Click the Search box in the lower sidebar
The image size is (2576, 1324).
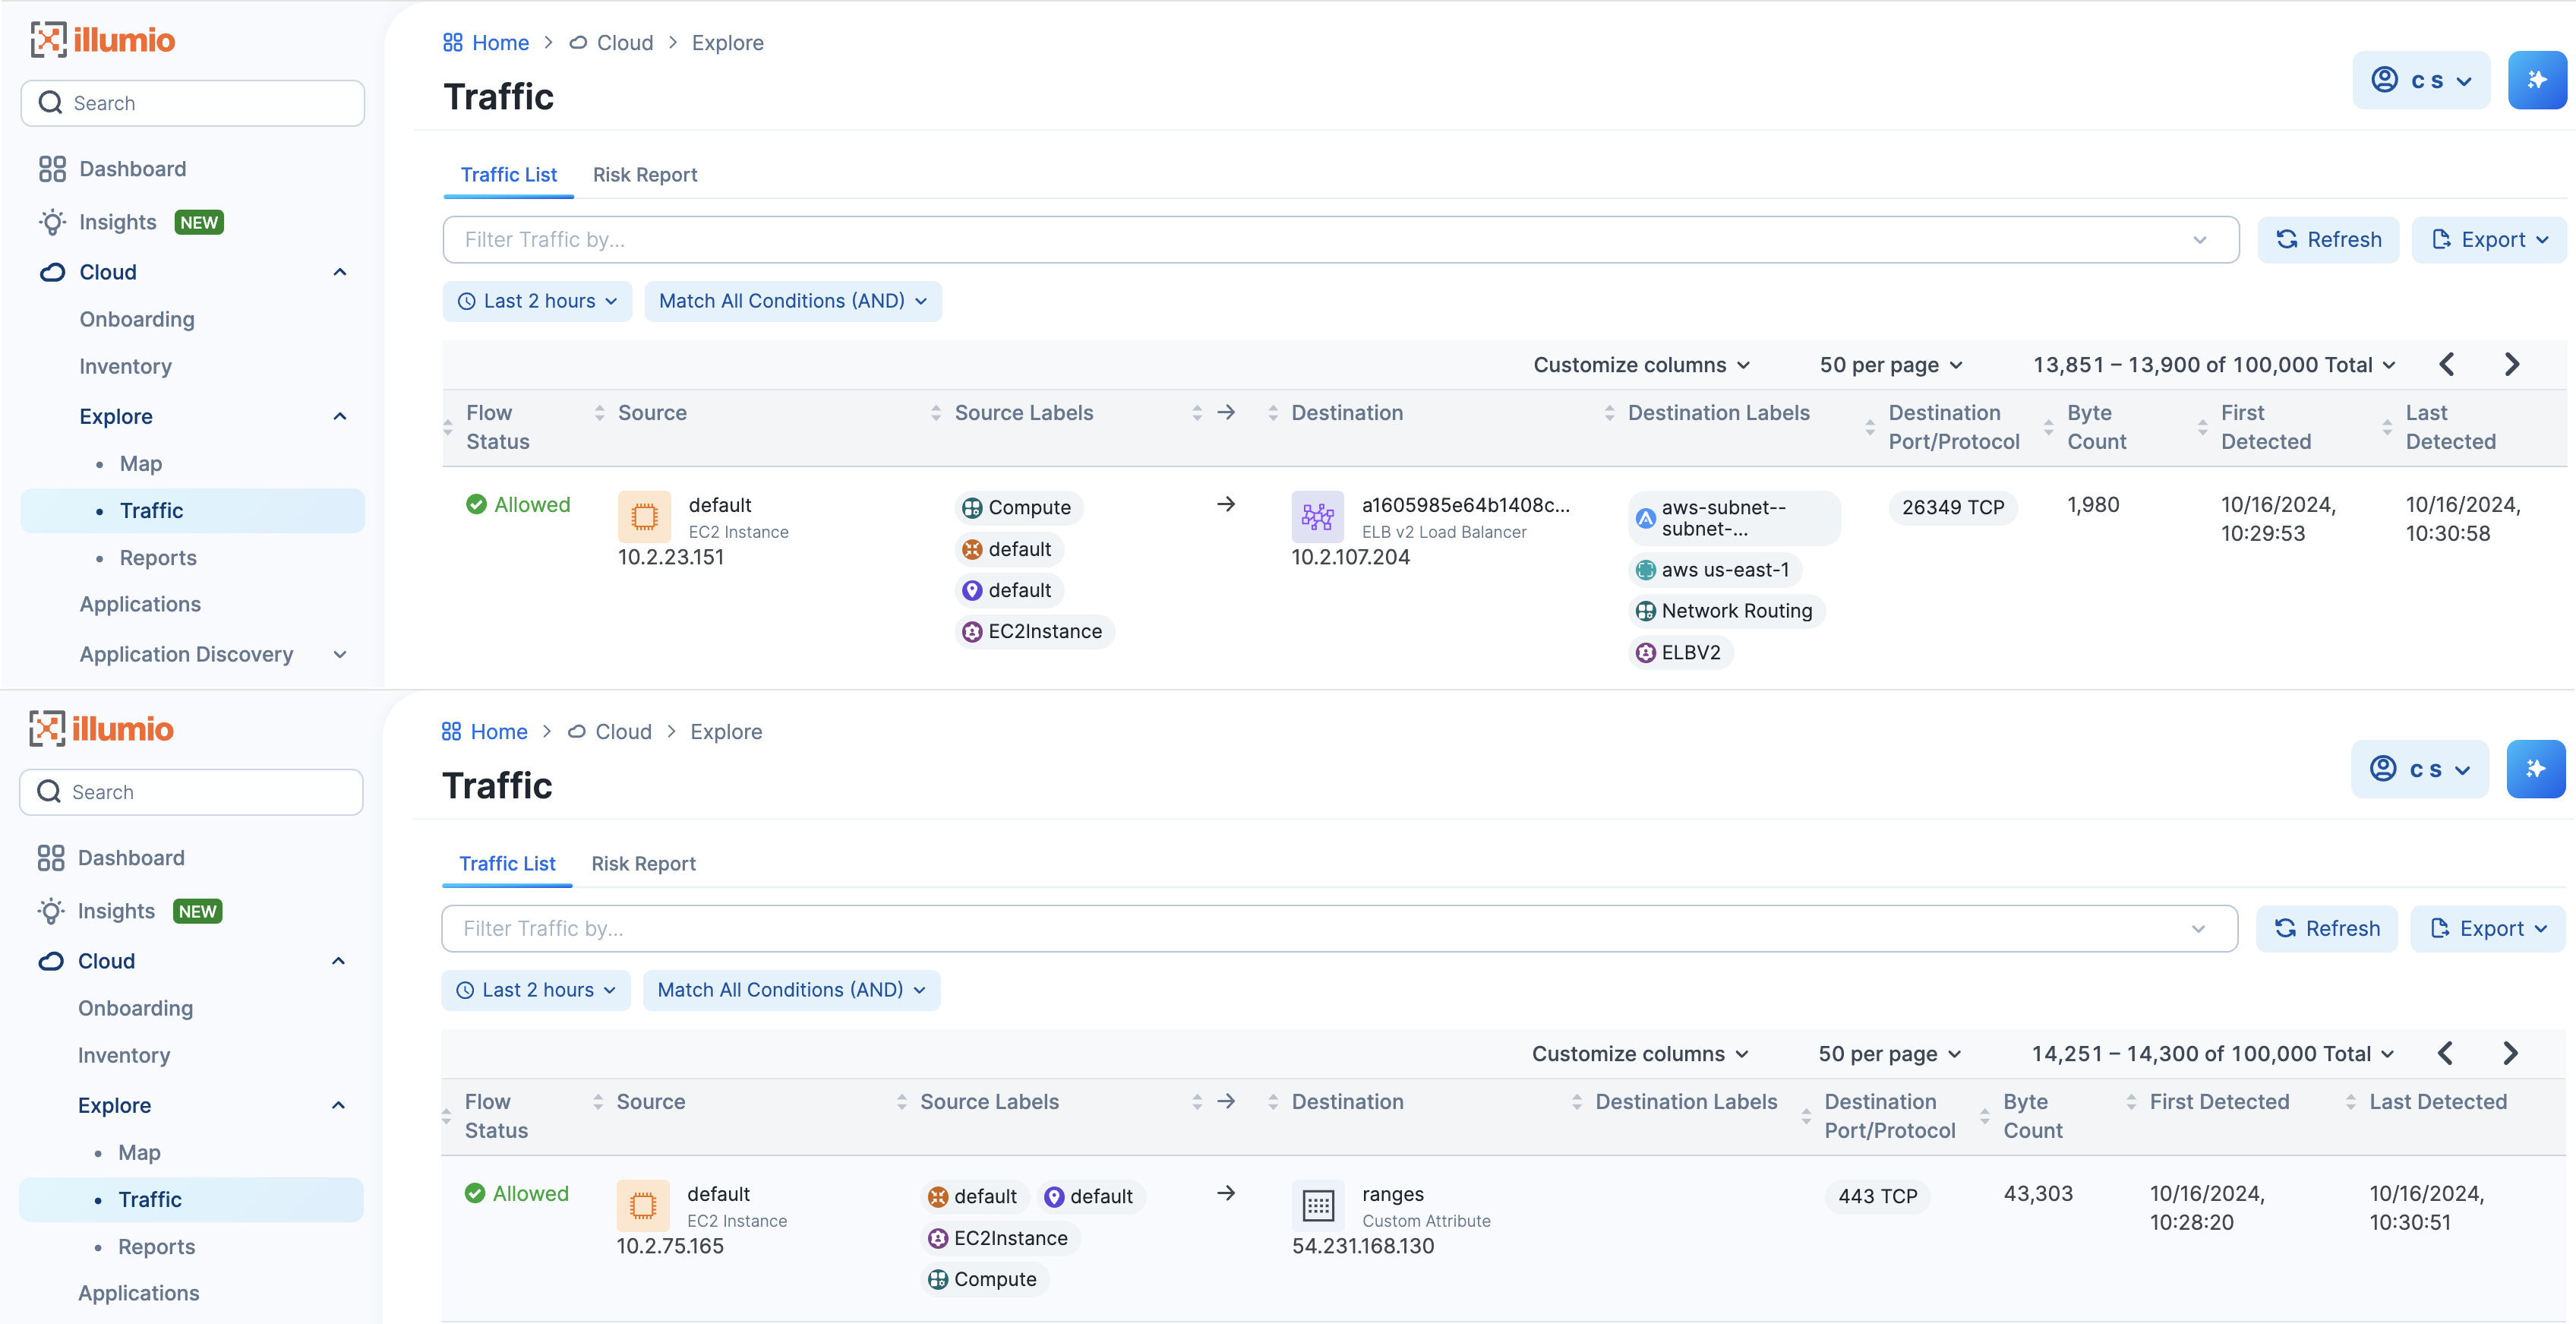pyautogui.click(x=191, y=792)
